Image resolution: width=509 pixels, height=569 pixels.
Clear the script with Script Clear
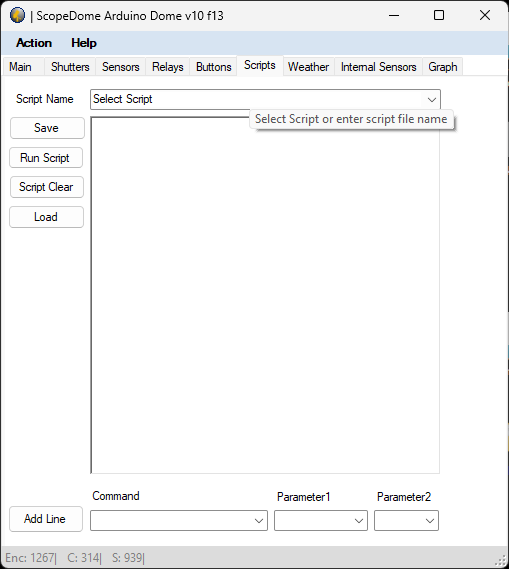[x=47, y=187]
